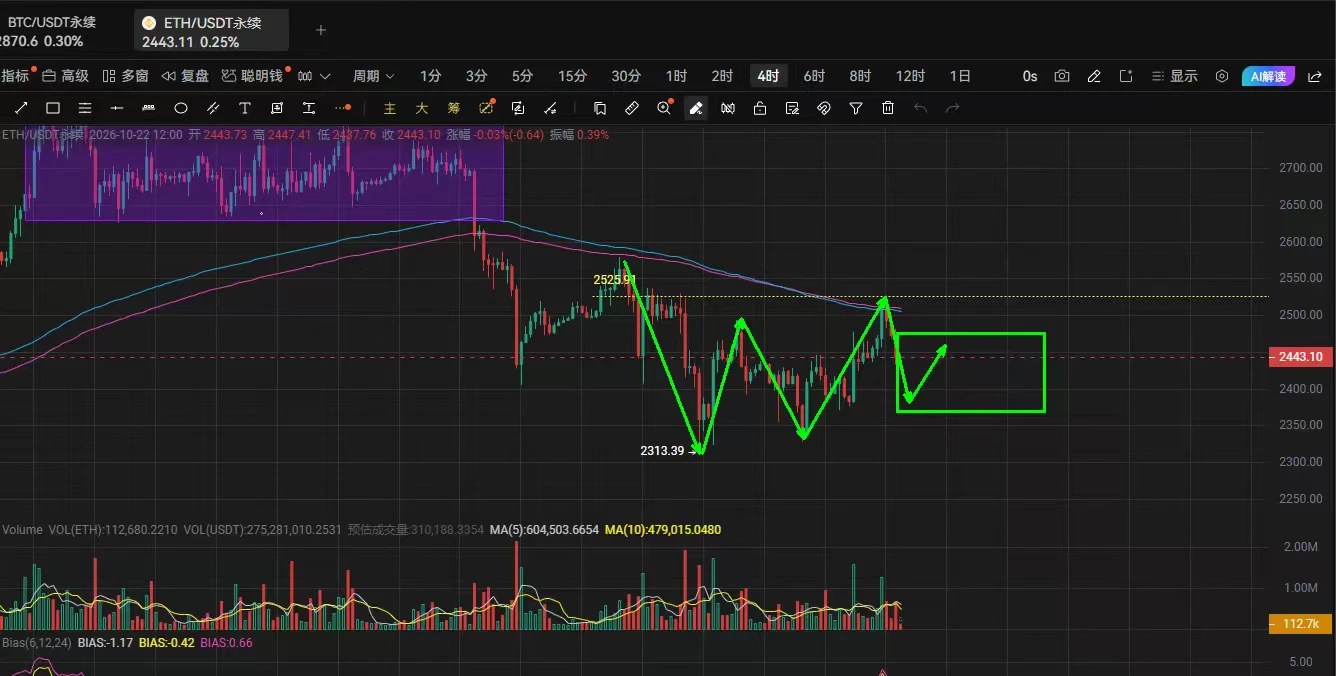The width and height of the screenshot is (1336, 676).
Task: Click the 2443.10 current price label
Action: [x=1301, y=357]
